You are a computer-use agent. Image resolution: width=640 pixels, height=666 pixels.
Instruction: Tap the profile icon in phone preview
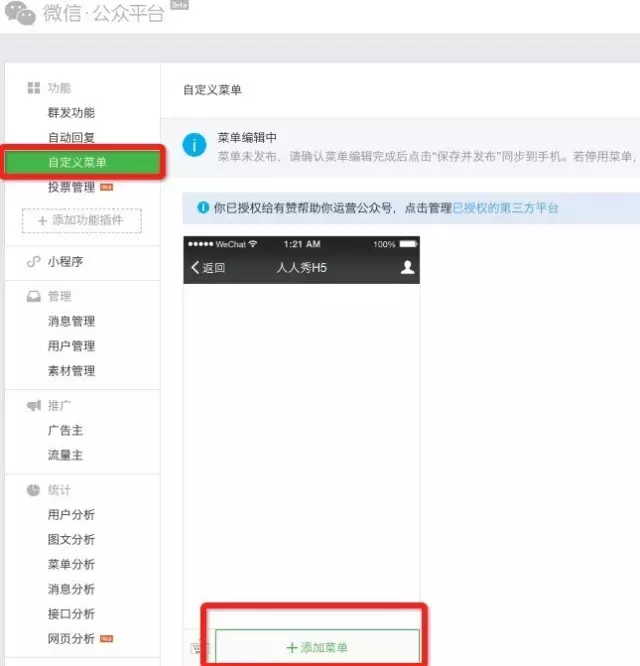(407, 267)
